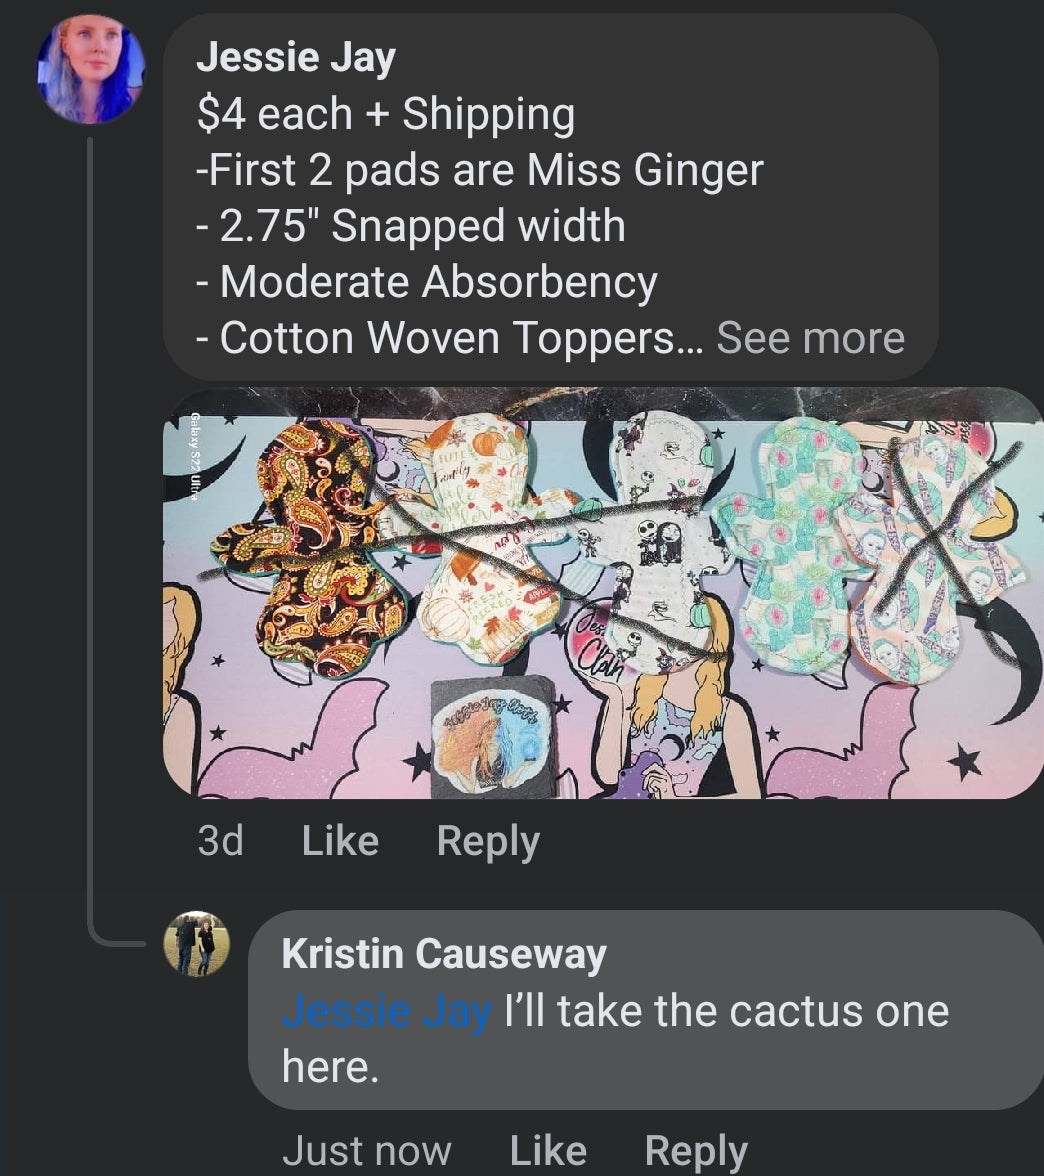1044x1176 pixels.
Task: Click the 3d timestamp
Action: [x=220, y=841]
